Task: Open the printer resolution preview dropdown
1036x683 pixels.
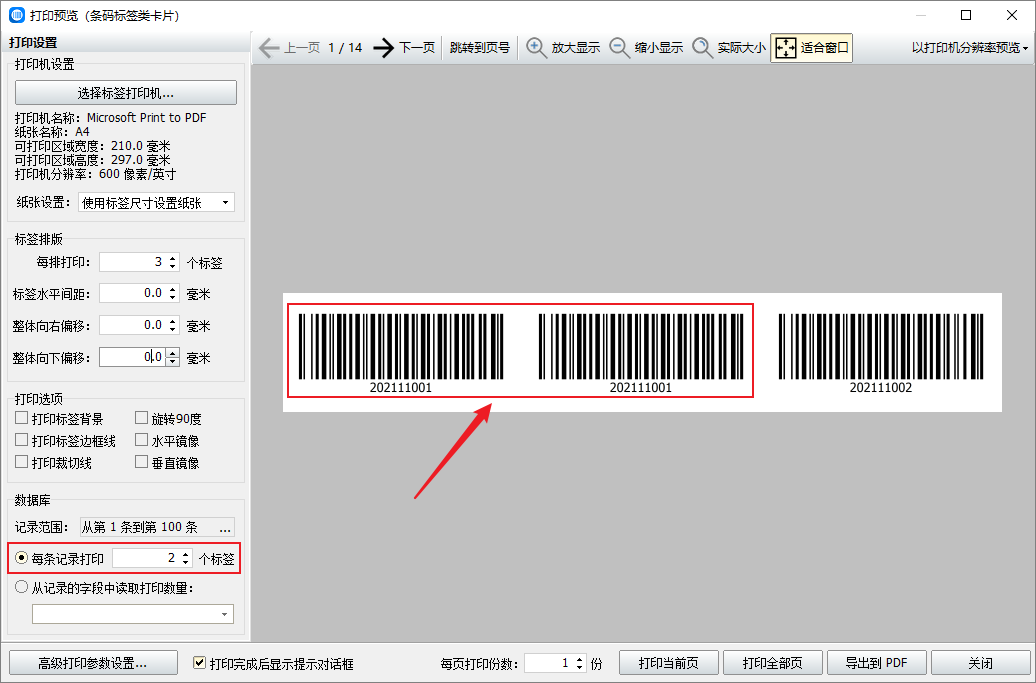Action: tap(969, 48)
